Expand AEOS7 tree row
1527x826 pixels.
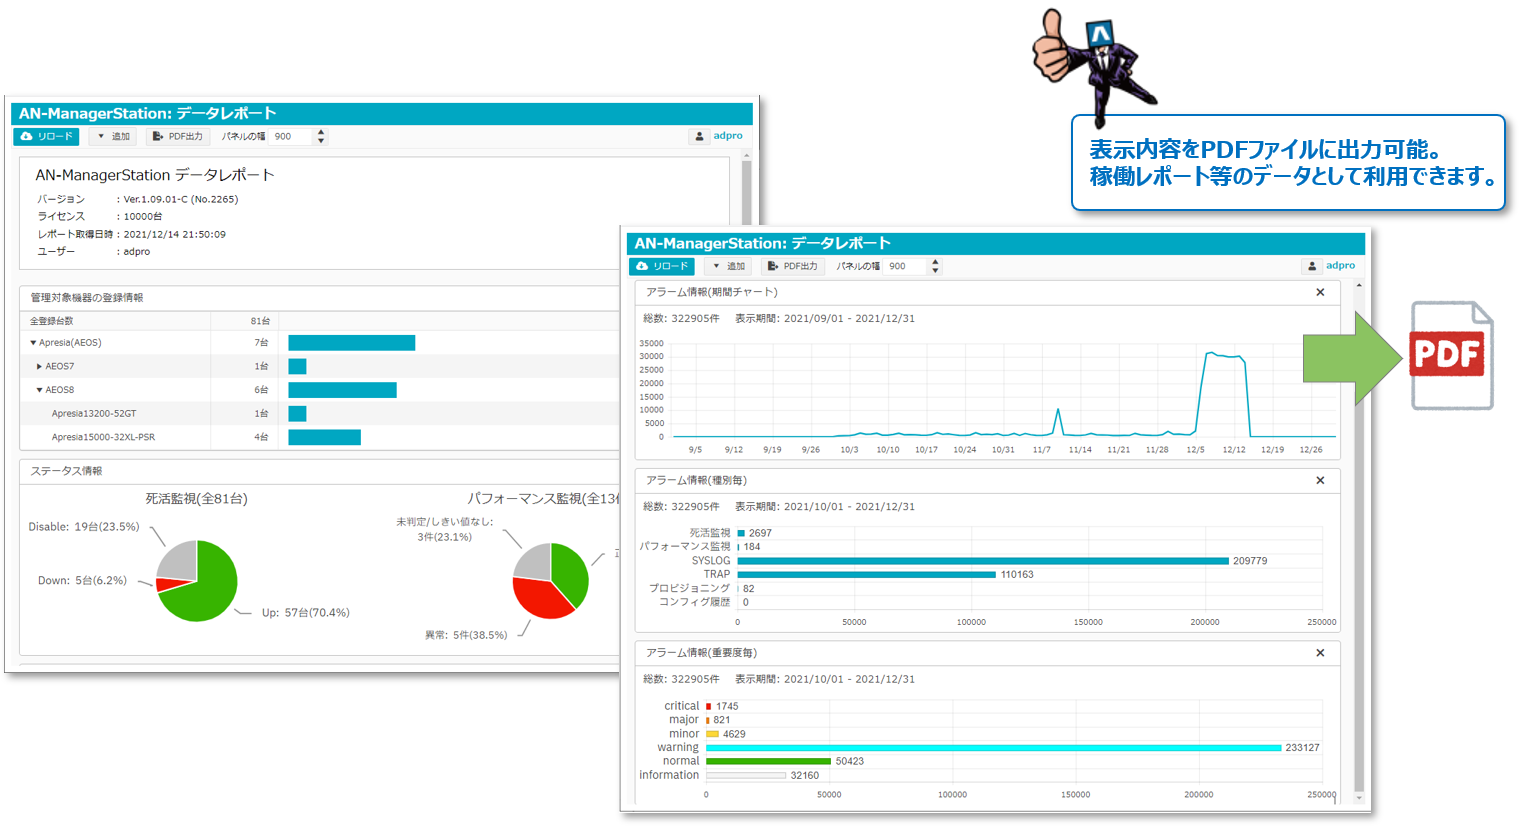(39, 366)
